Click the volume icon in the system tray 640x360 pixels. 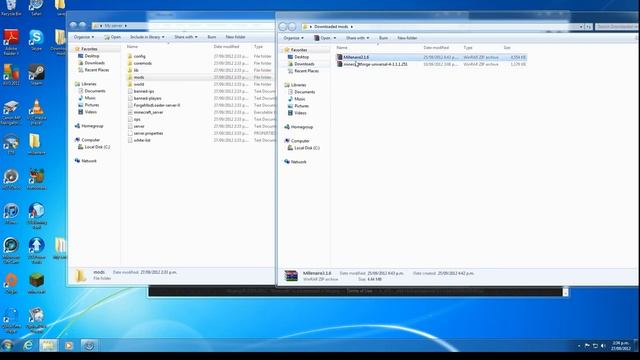pyautogui.click(x=603, y=346)
